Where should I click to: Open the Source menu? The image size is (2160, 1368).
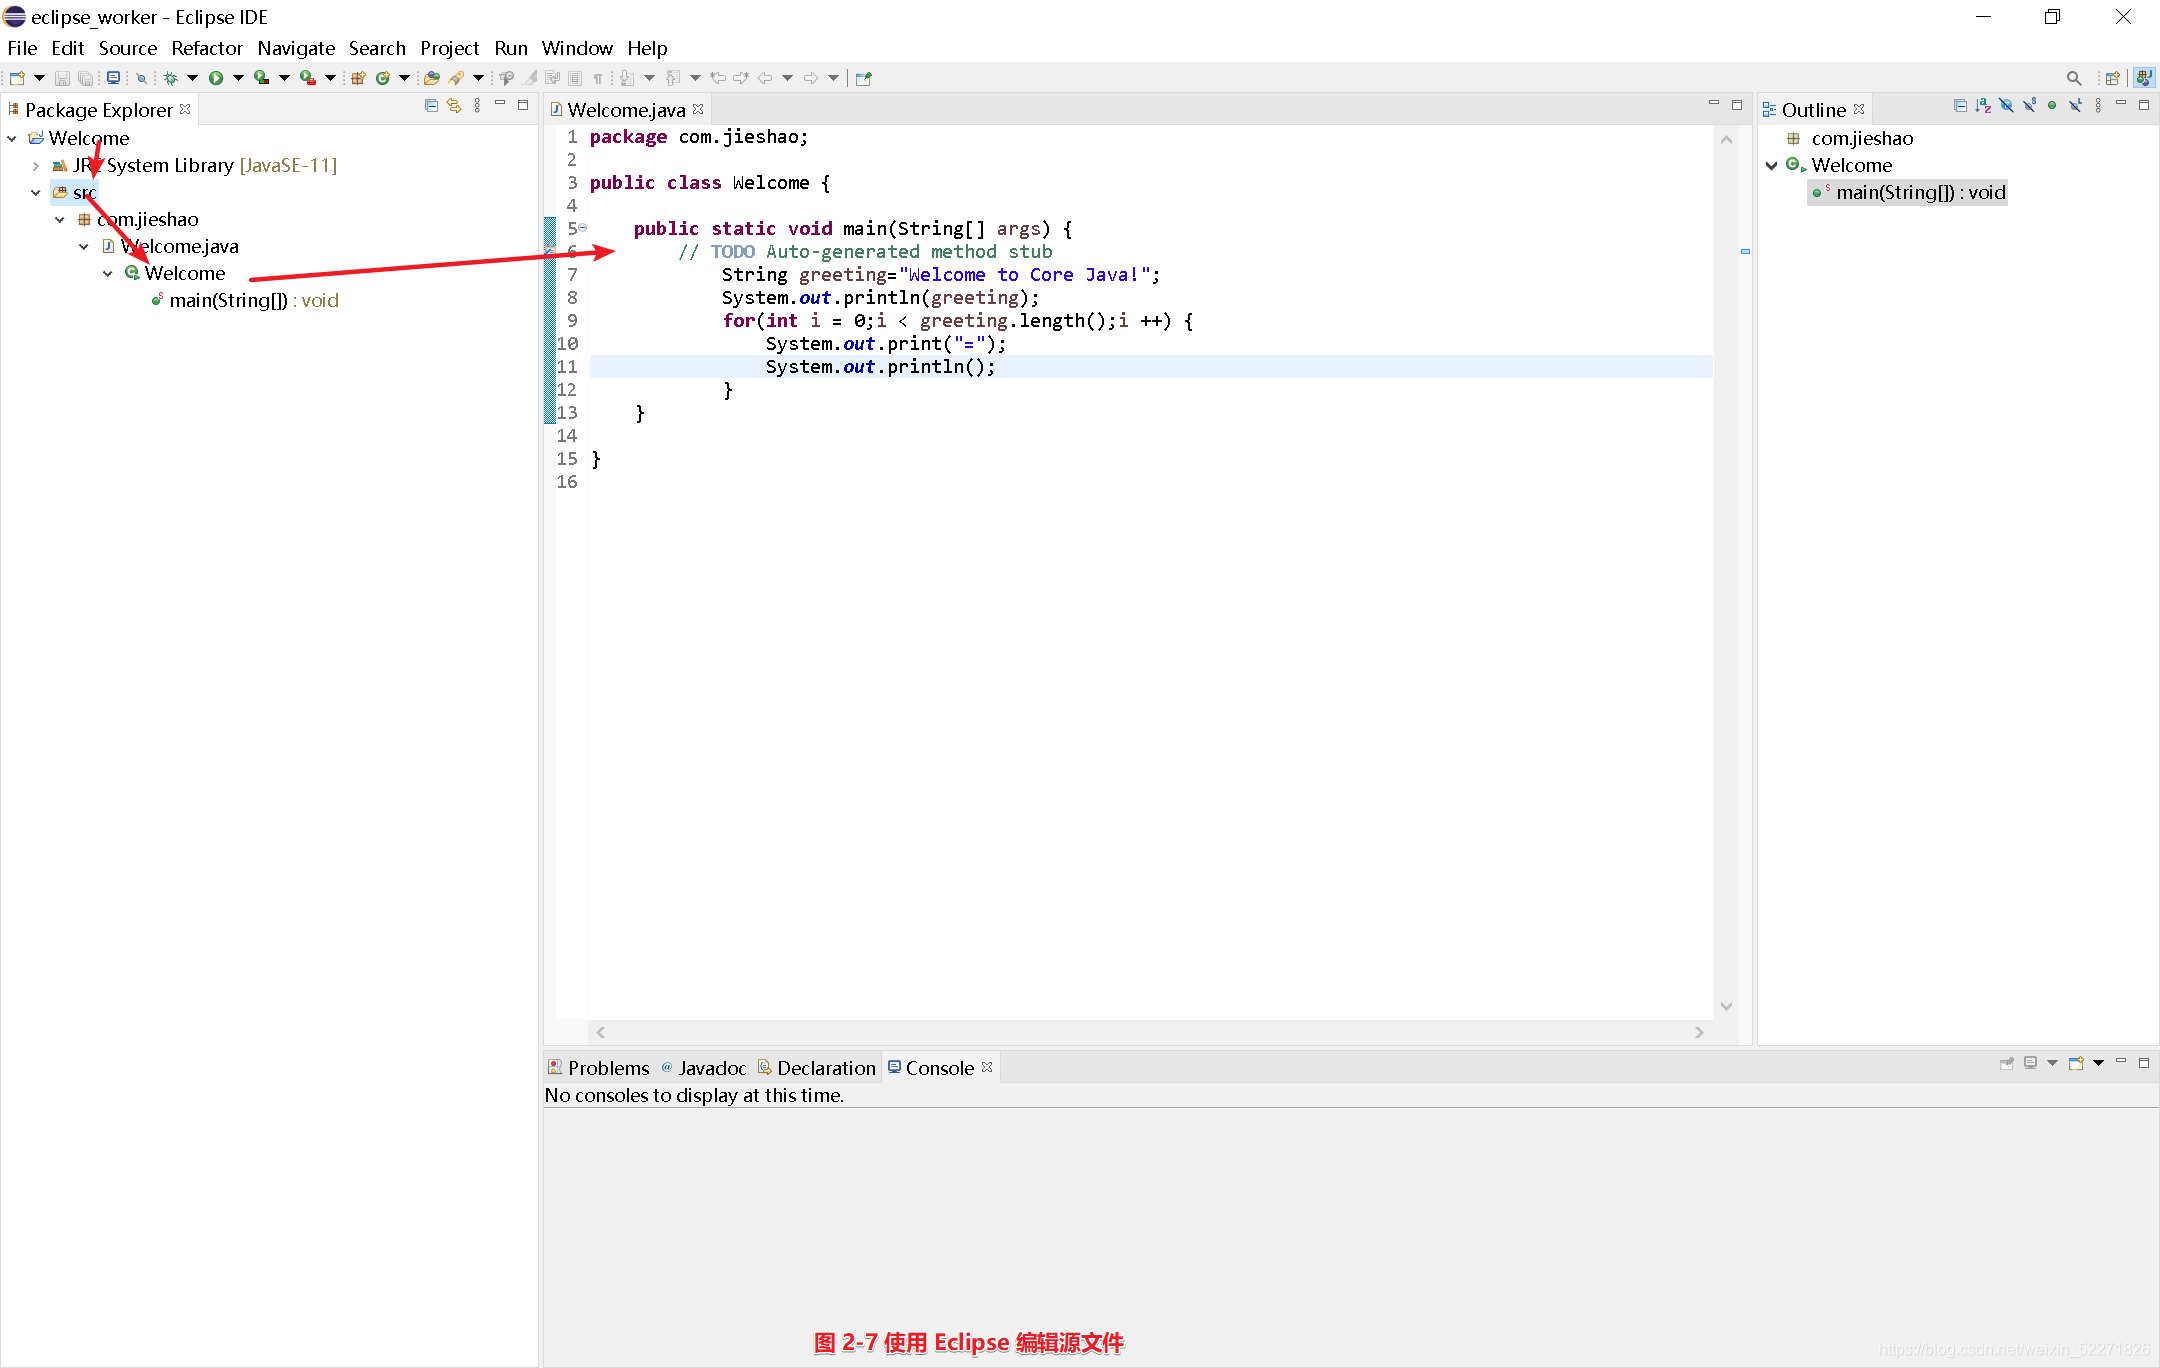[x=128, y=48]
